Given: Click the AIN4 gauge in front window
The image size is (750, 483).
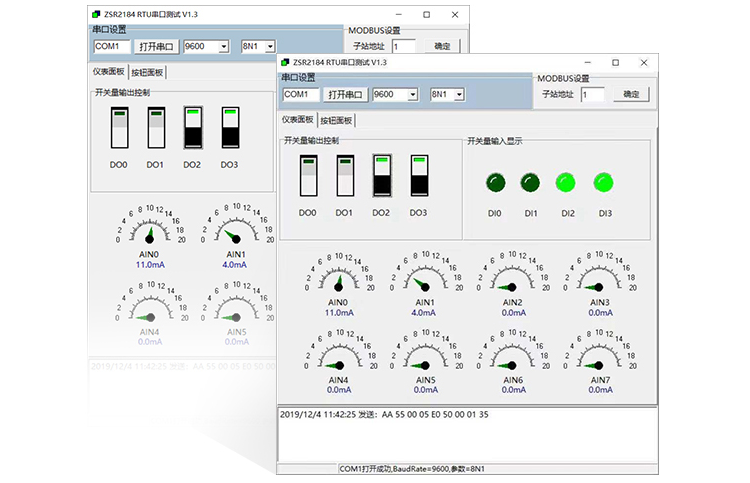Looking at the screenshot, I should pos(339,351).
